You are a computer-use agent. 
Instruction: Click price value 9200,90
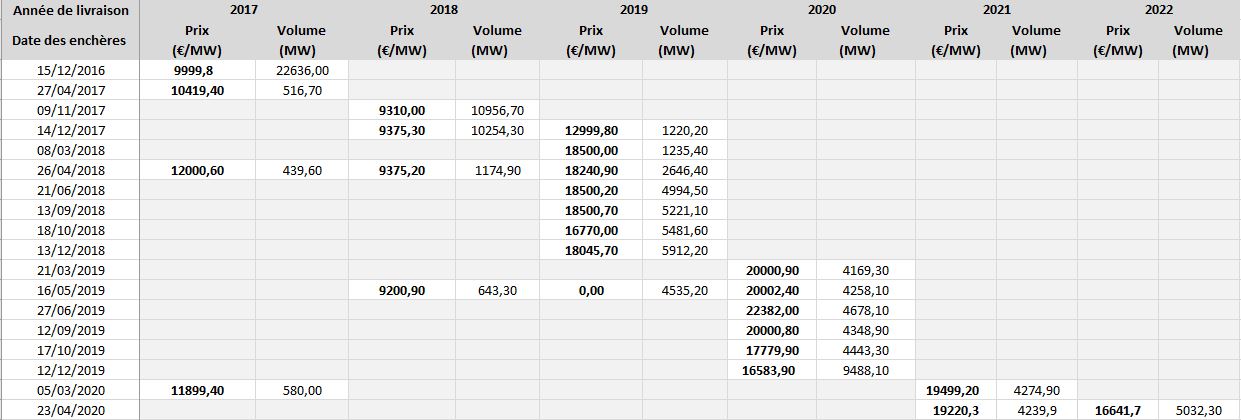[x=402, y=290]
